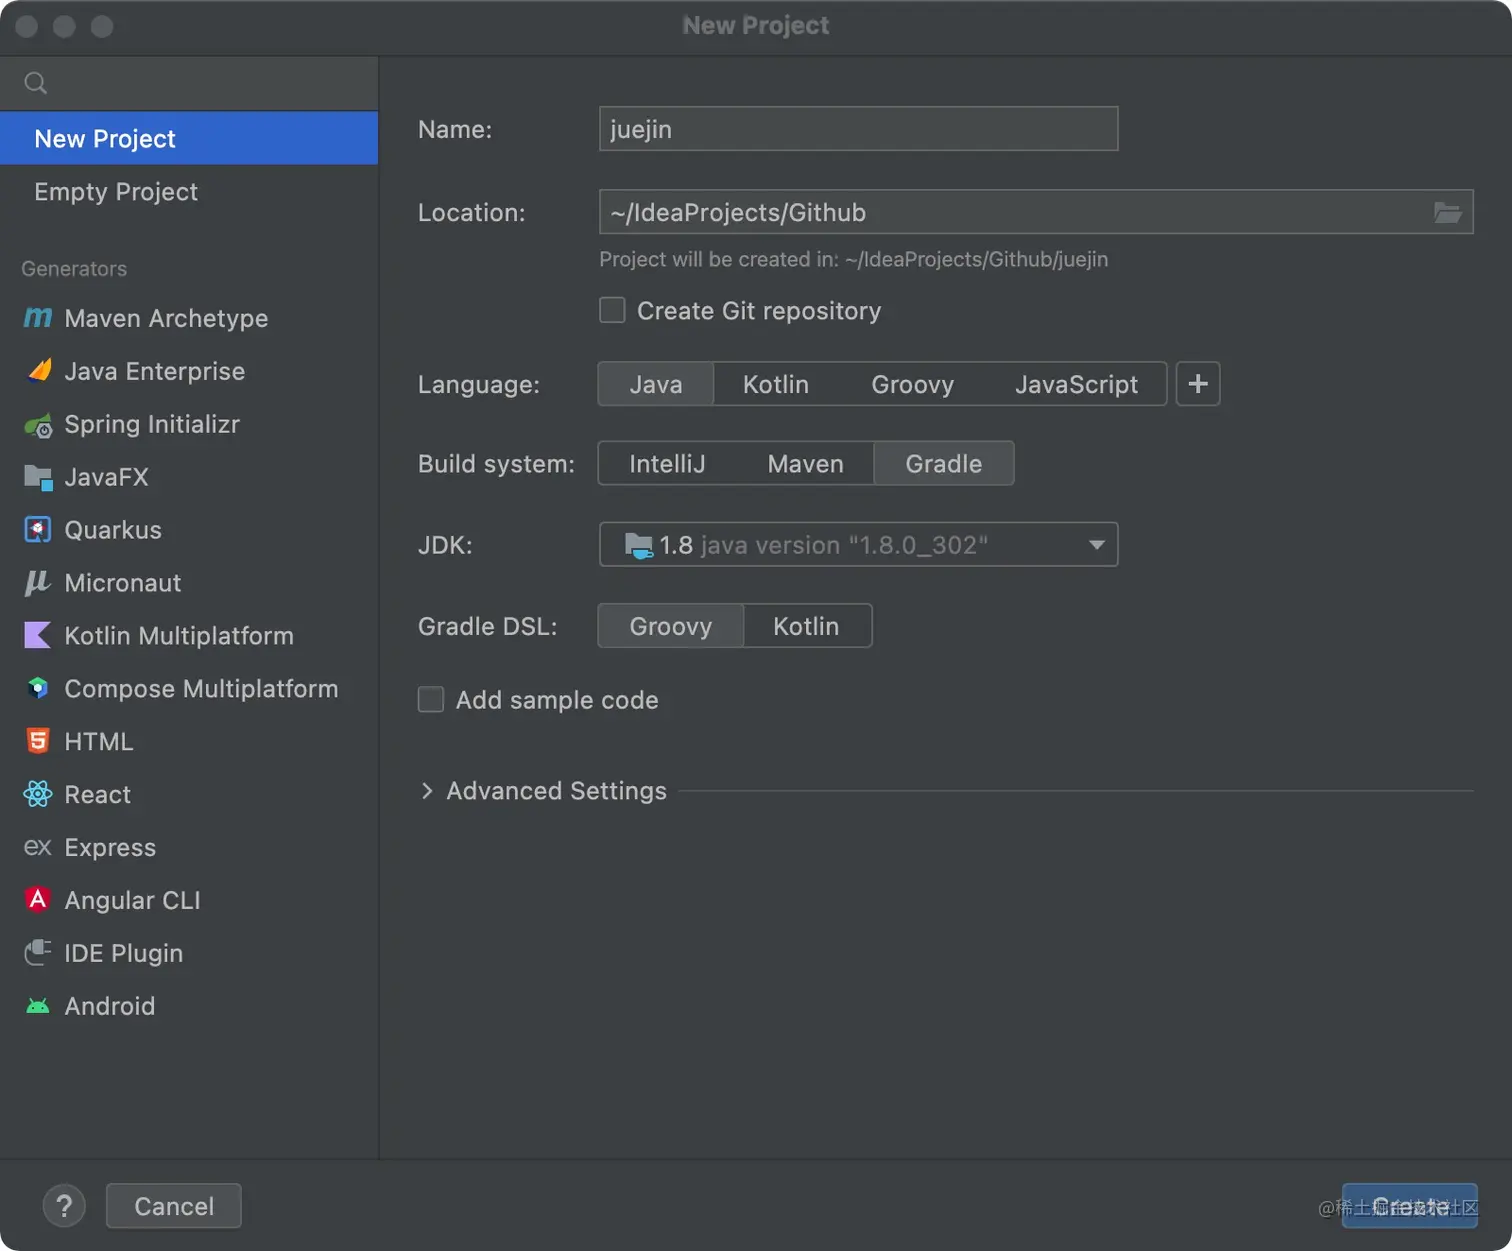Open JavaFX generator entry

(189, 477)
